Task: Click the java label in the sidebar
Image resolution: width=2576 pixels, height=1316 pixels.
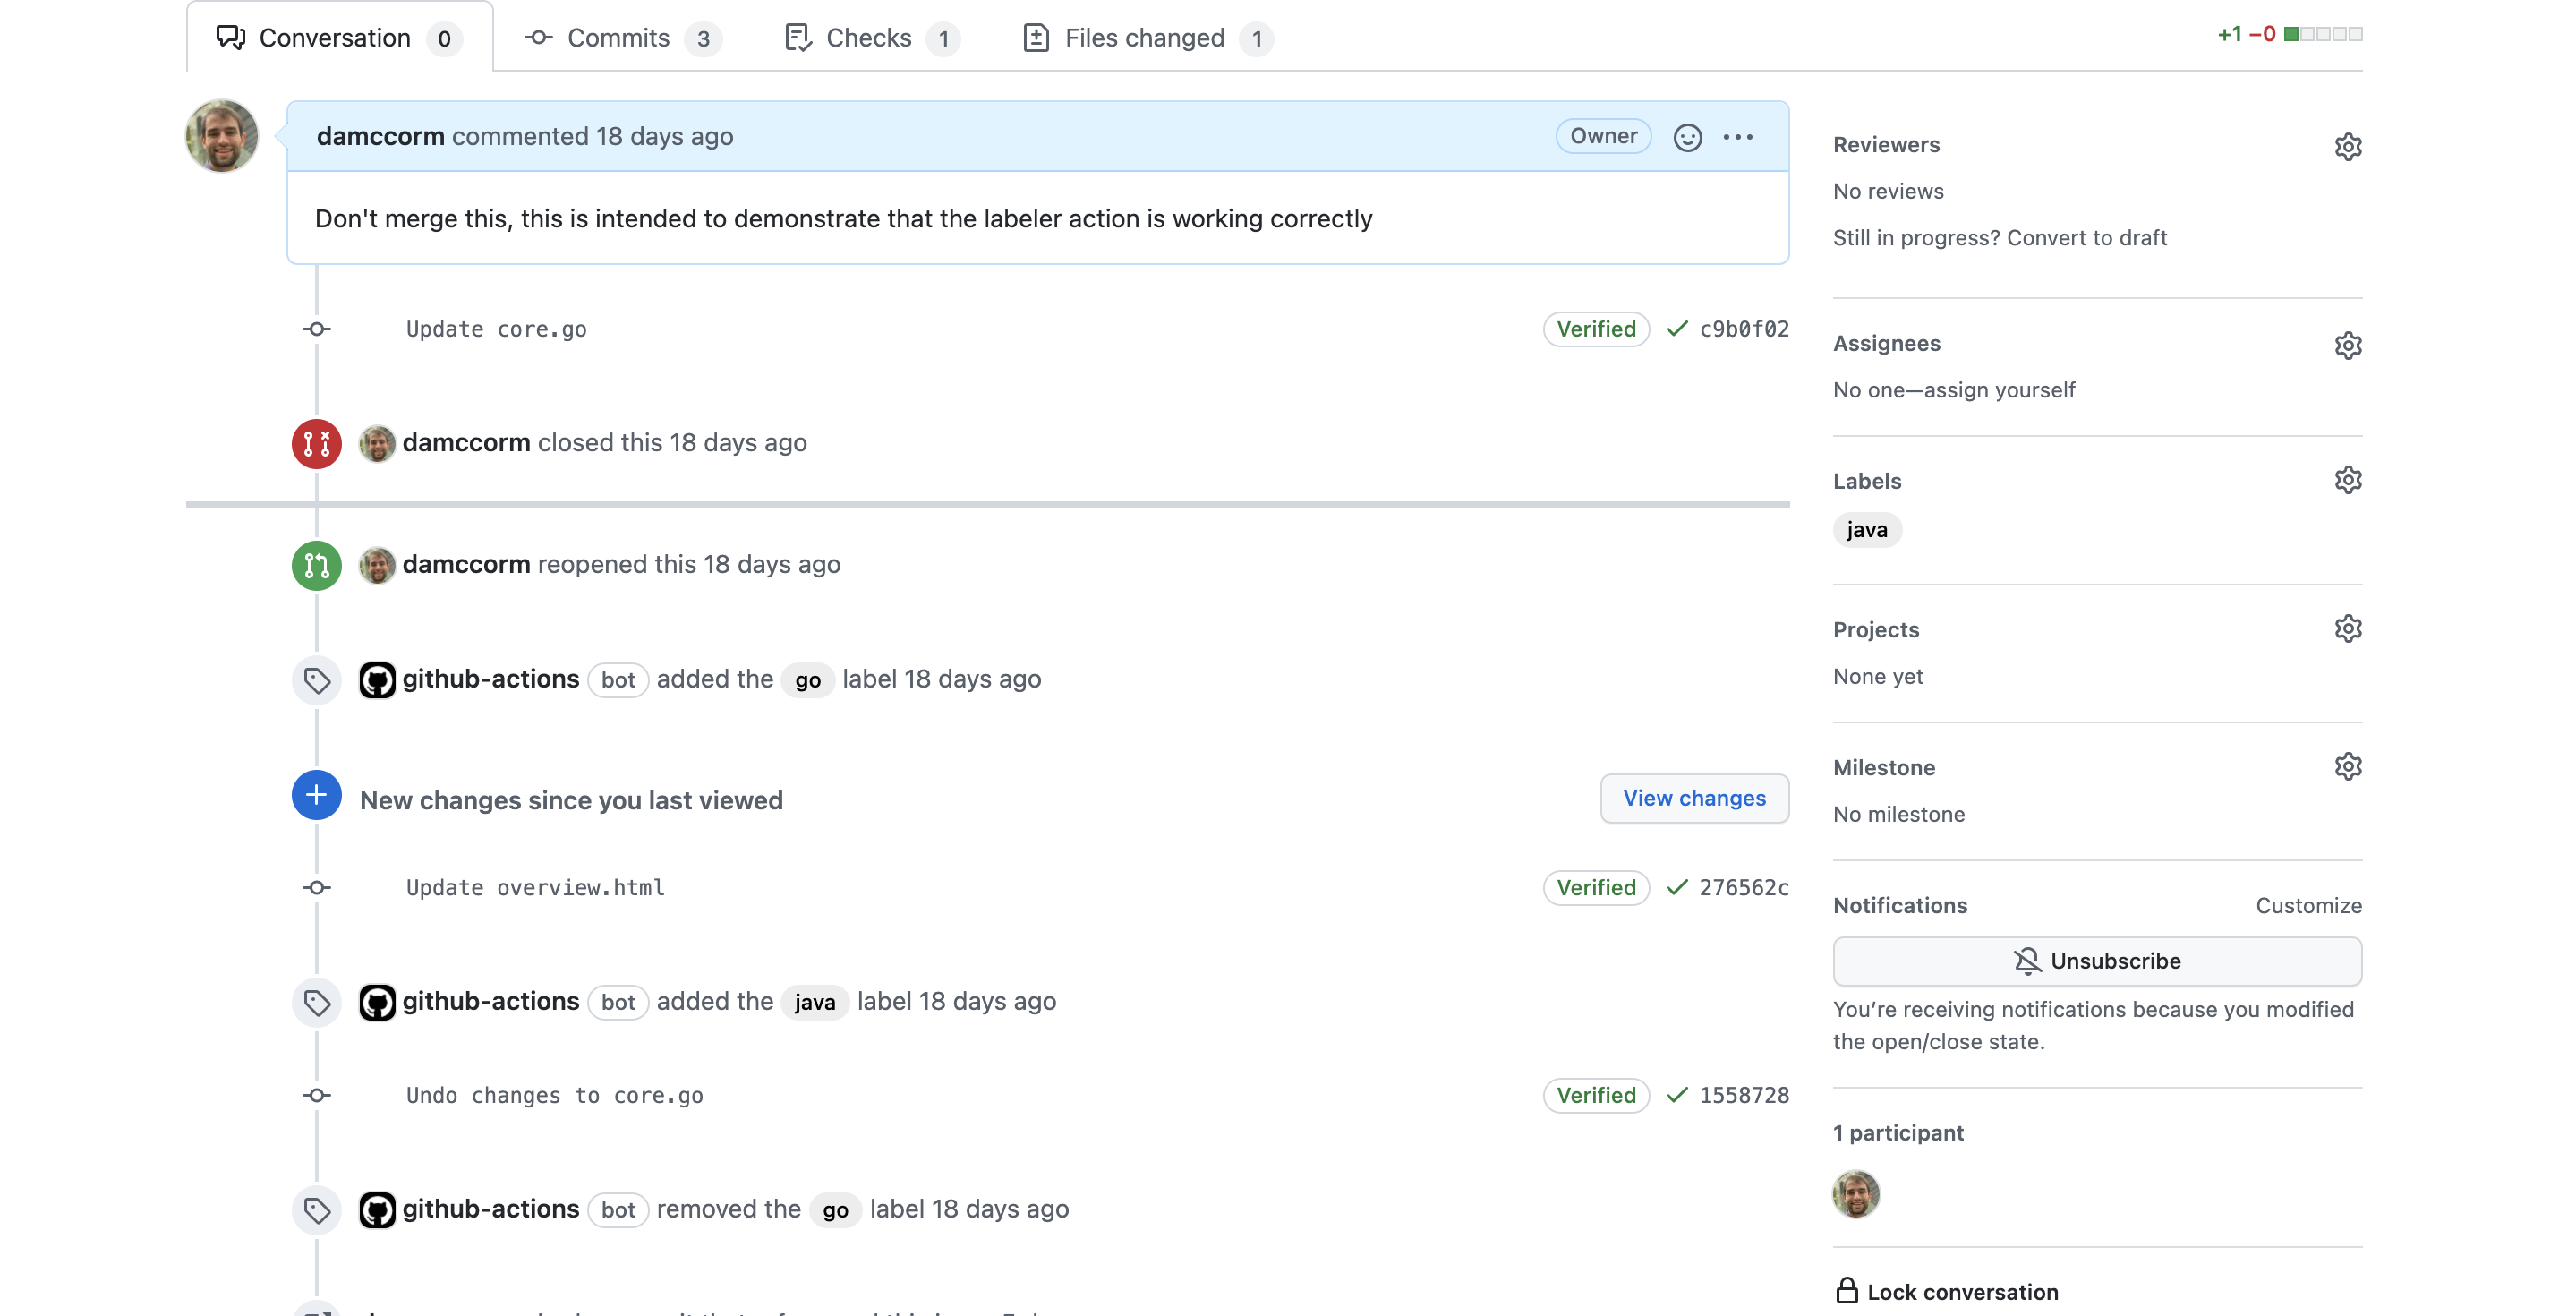Action: click(1866, 530)
